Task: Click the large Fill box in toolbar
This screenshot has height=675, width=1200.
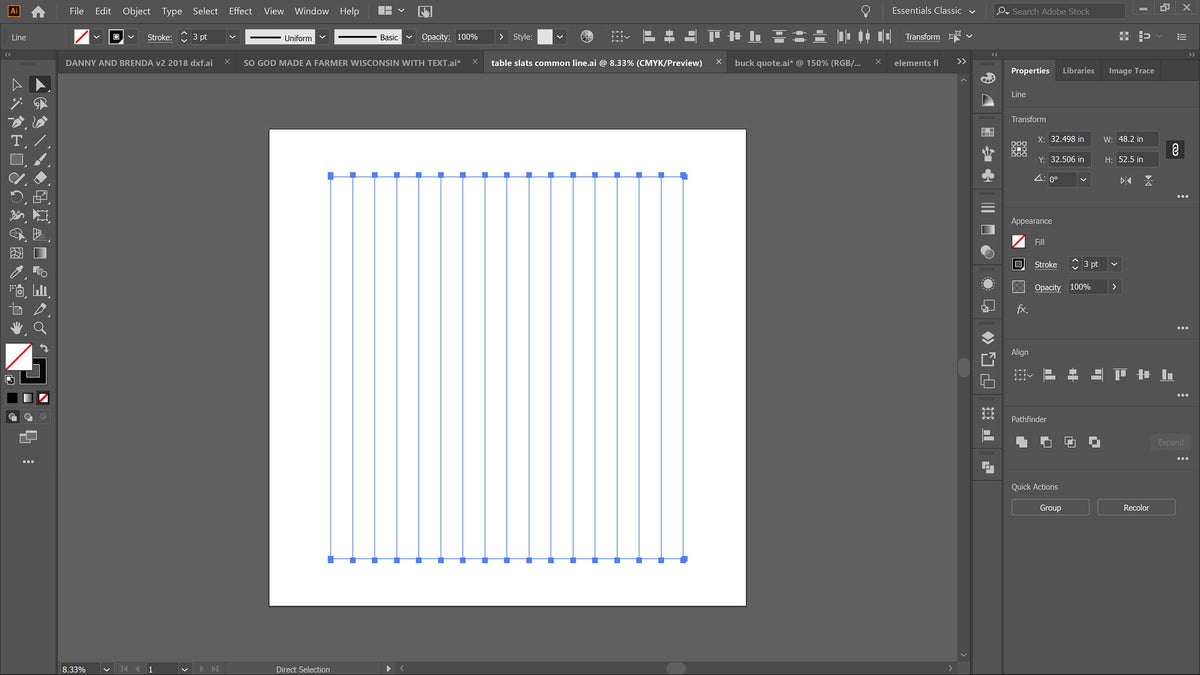Action: click(18, 357)
